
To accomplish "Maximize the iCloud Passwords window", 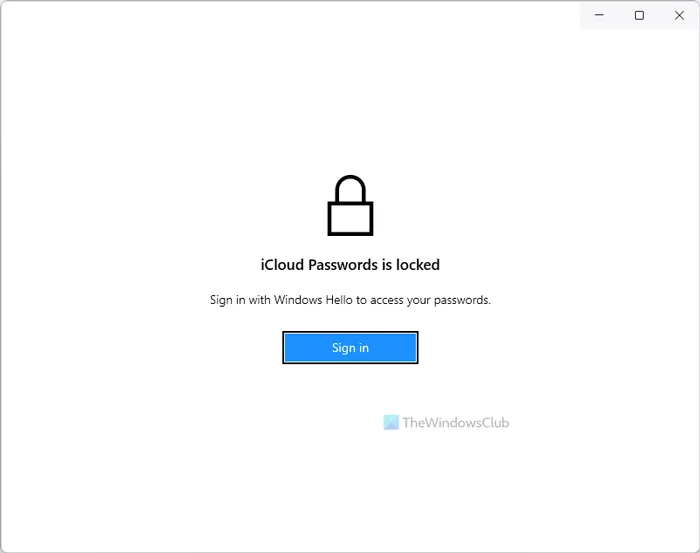I will tap(639, 15).
